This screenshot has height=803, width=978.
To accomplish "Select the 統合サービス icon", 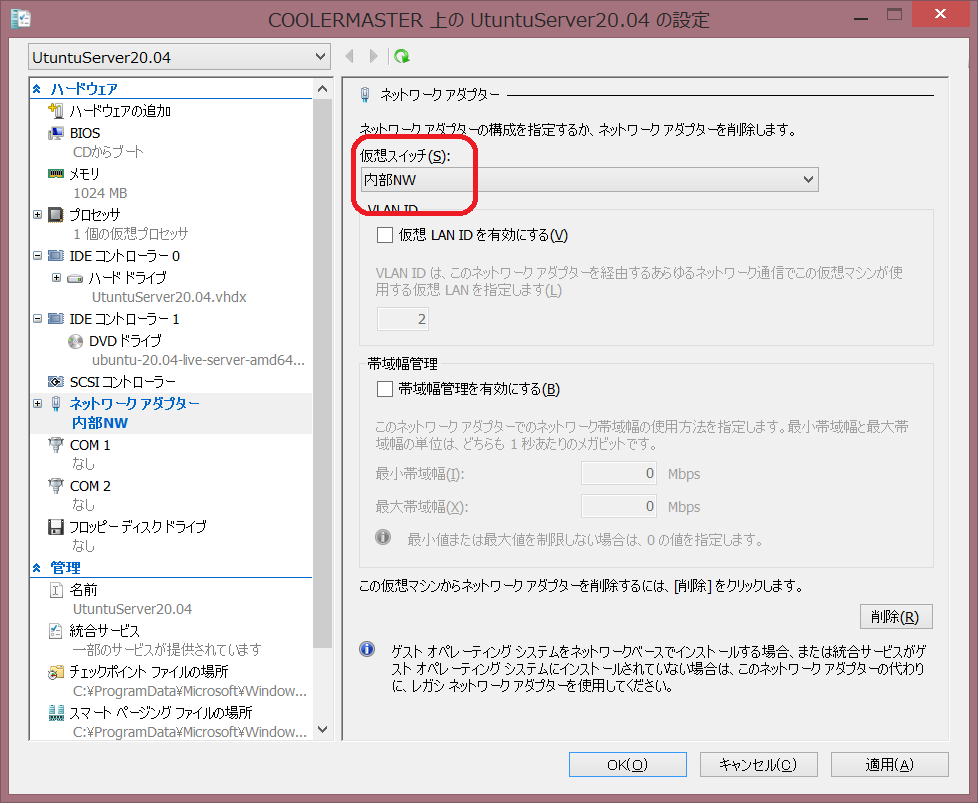I will (x=56, y=631).
